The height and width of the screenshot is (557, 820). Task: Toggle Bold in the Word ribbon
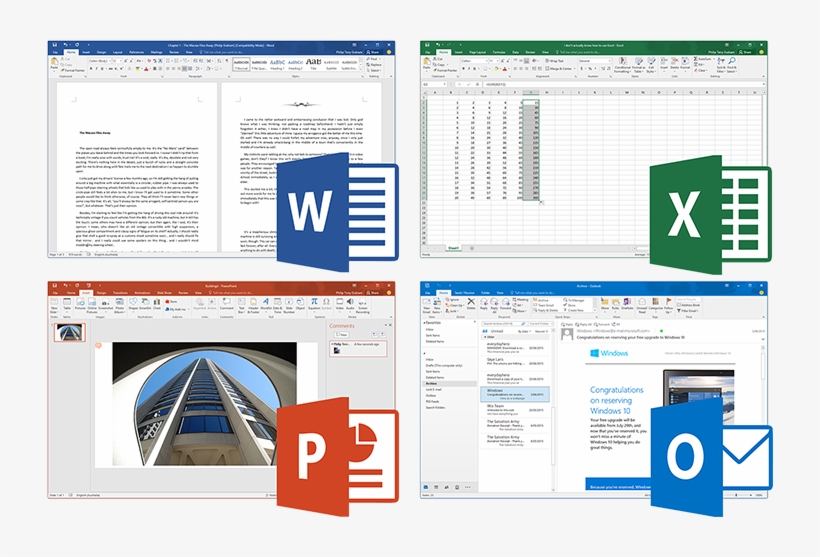[91, 69]
